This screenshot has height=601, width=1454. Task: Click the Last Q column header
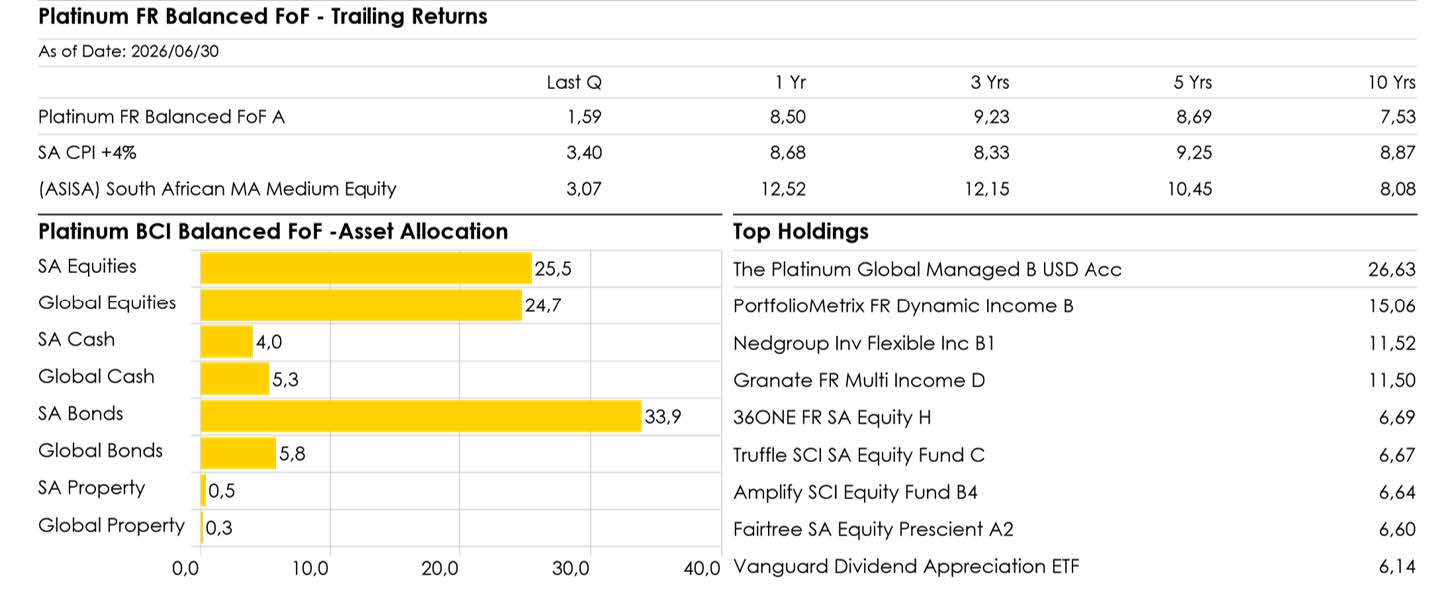click(x=574, y=83)
